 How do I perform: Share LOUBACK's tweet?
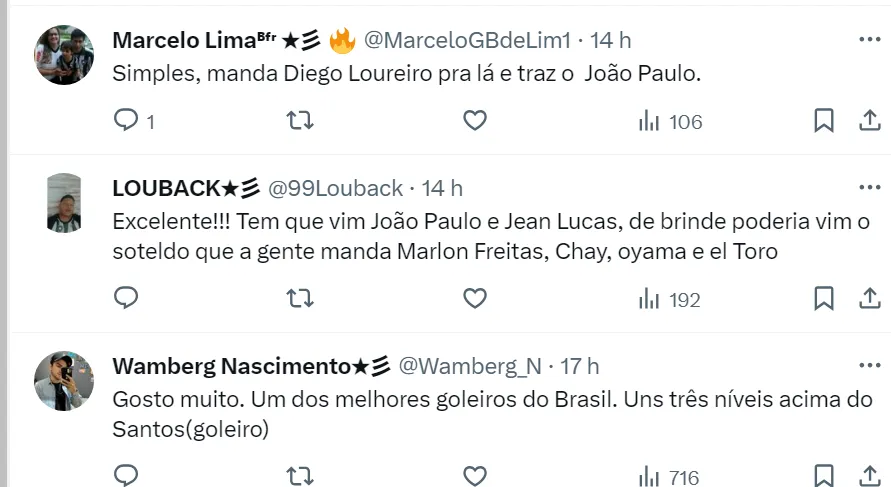click(869, 298)
